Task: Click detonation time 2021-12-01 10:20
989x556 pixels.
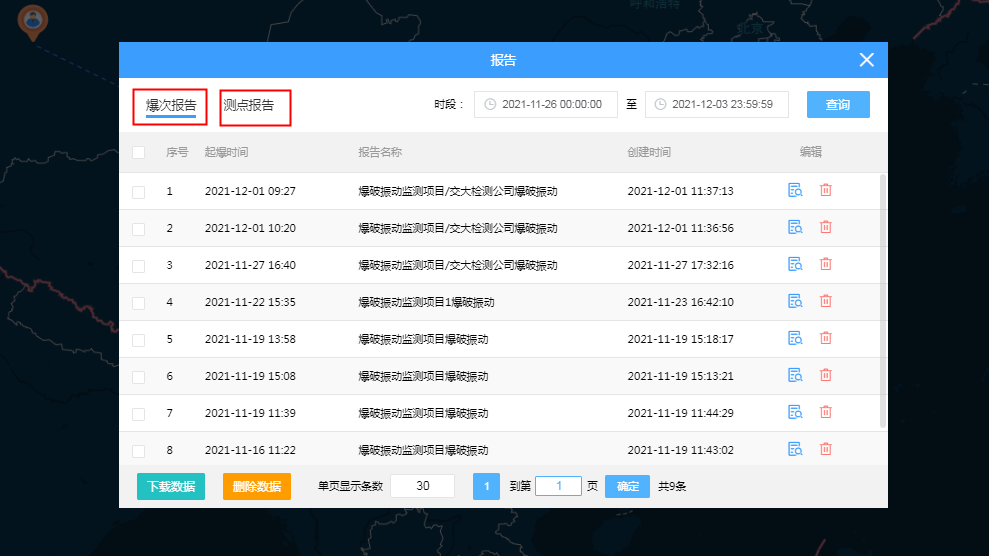Action: tap(250, 228)
